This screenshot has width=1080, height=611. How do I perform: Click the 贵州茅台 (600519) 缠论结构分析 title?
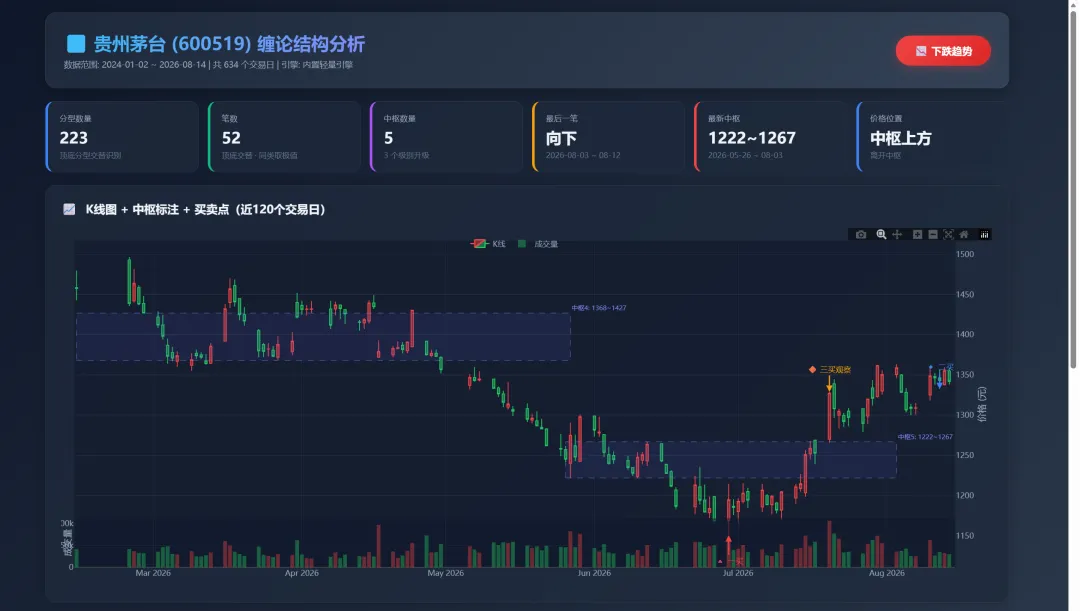coord(229,44)
